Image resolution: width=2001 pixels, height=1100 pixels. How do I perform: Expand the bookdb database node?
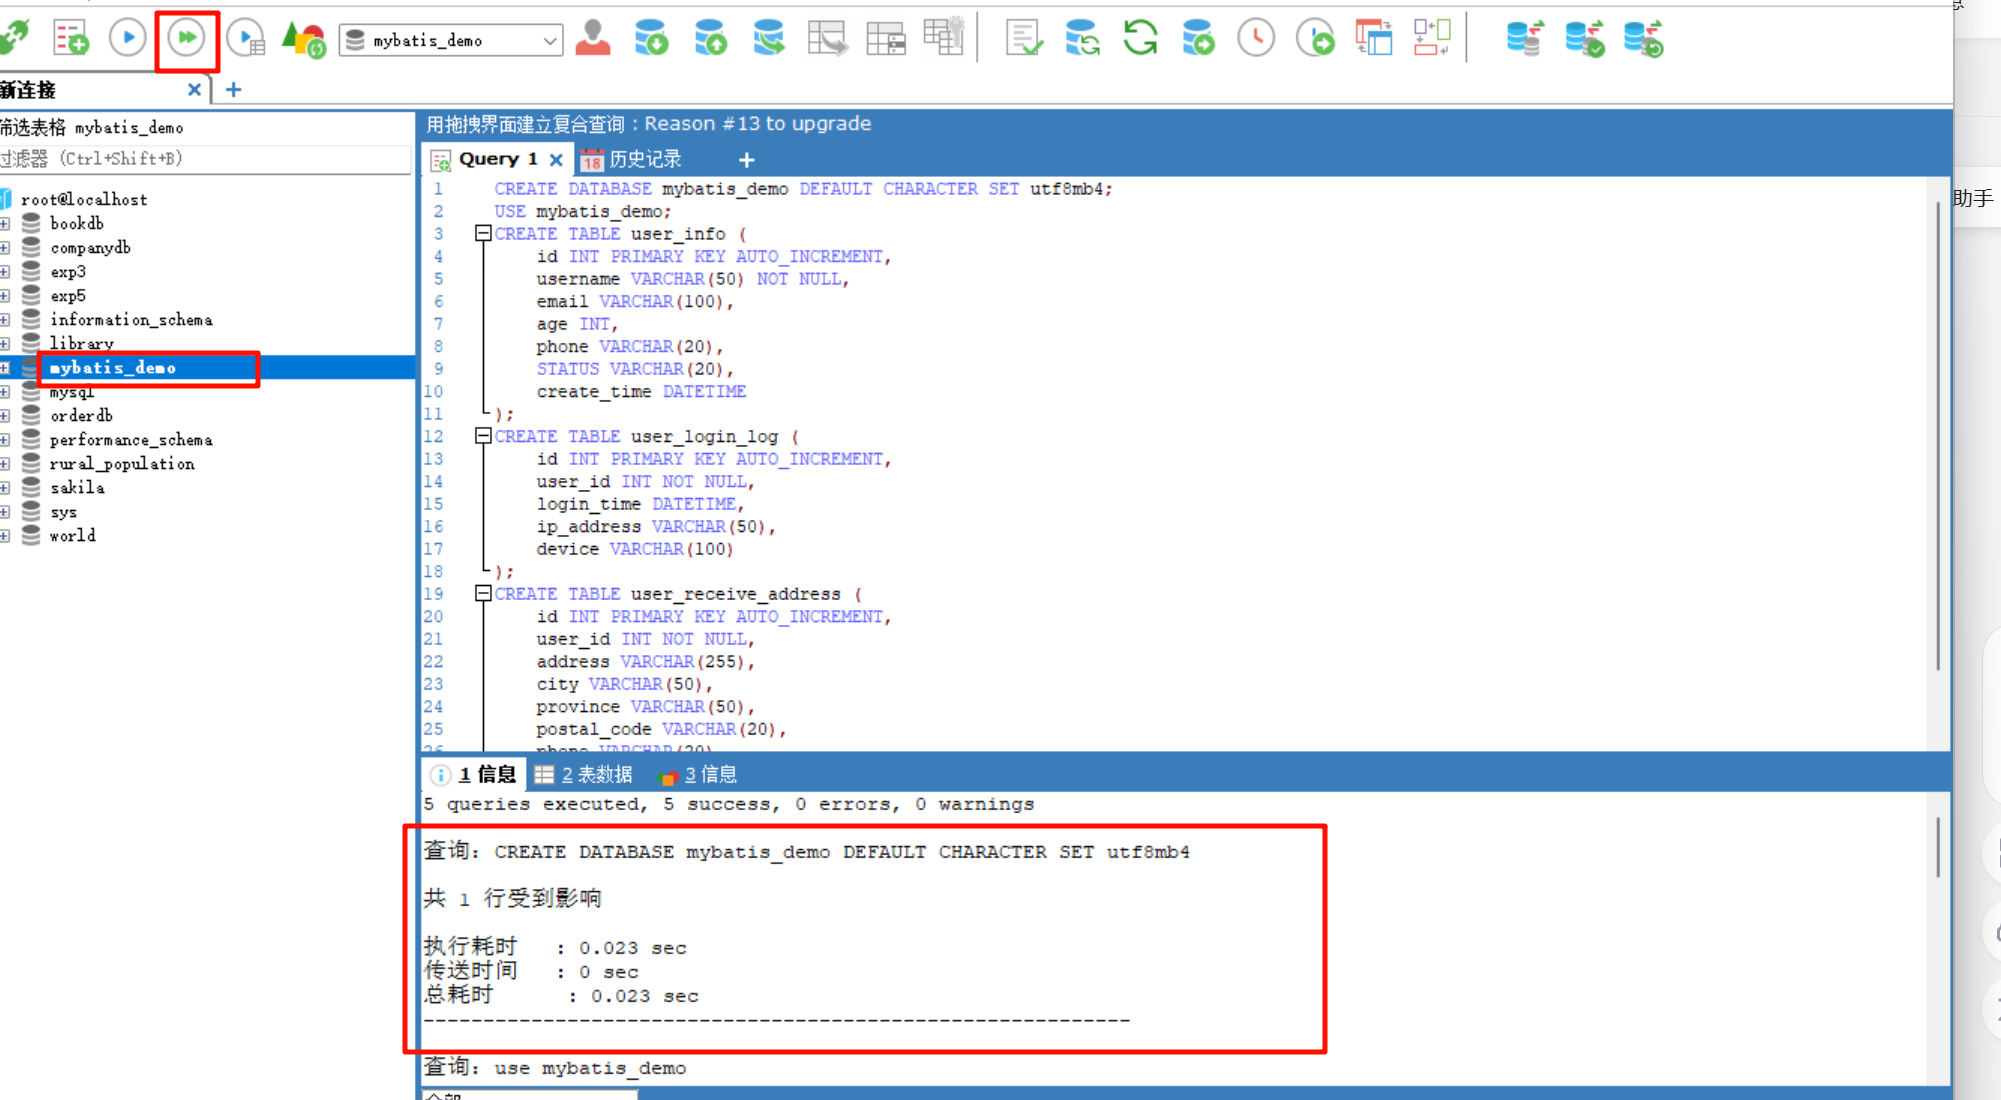coord(5,223)
